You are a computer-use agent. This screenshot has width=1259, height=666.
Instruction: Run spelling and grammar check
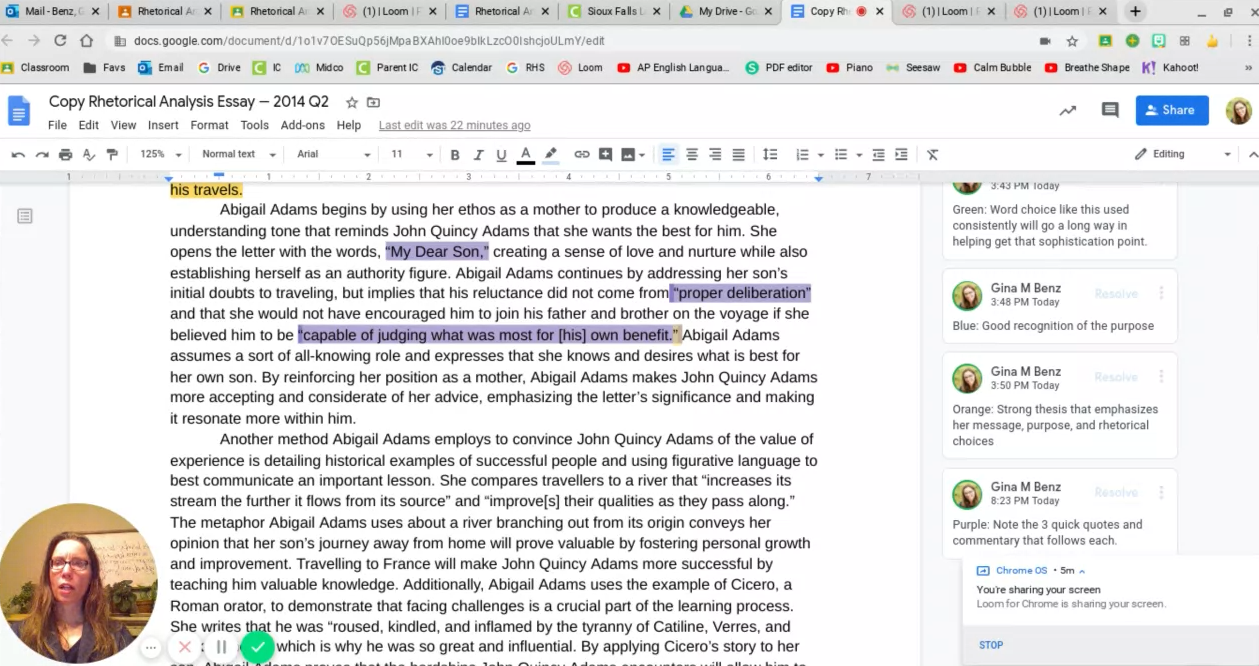pos(89,155)
